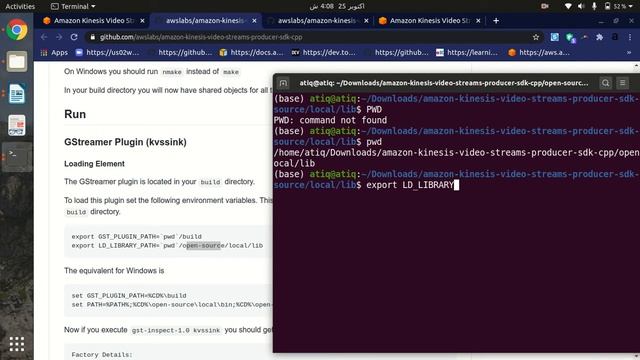Go forward in Chrome
640x360 pixels.
(59, 37)
